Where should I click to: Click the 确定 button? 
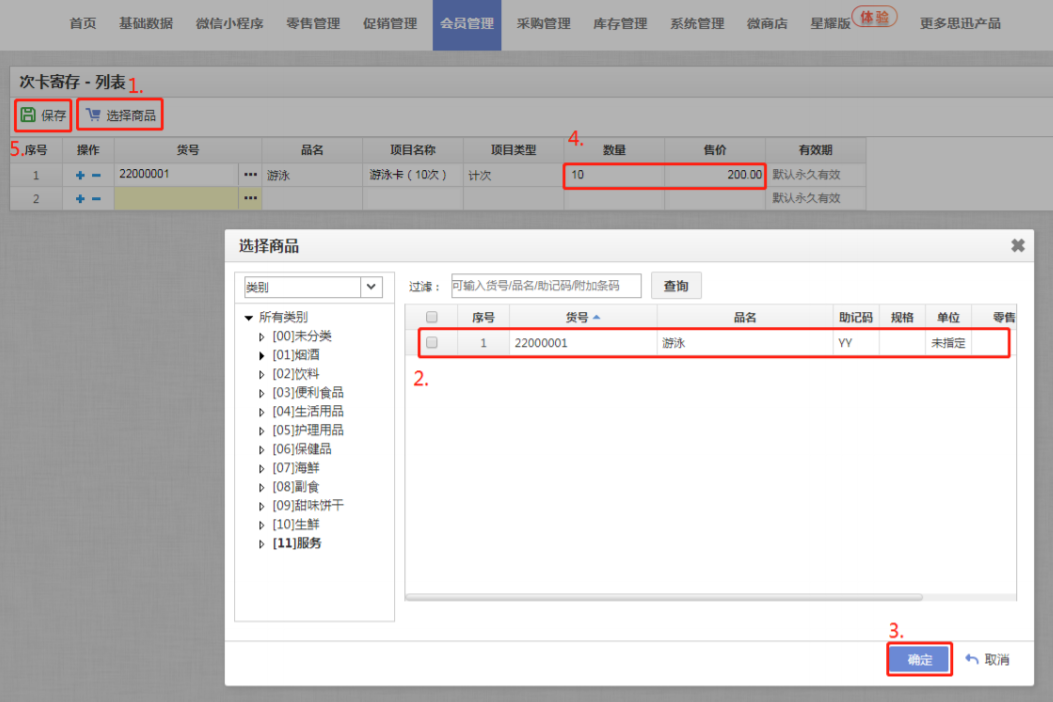point(919,660)
